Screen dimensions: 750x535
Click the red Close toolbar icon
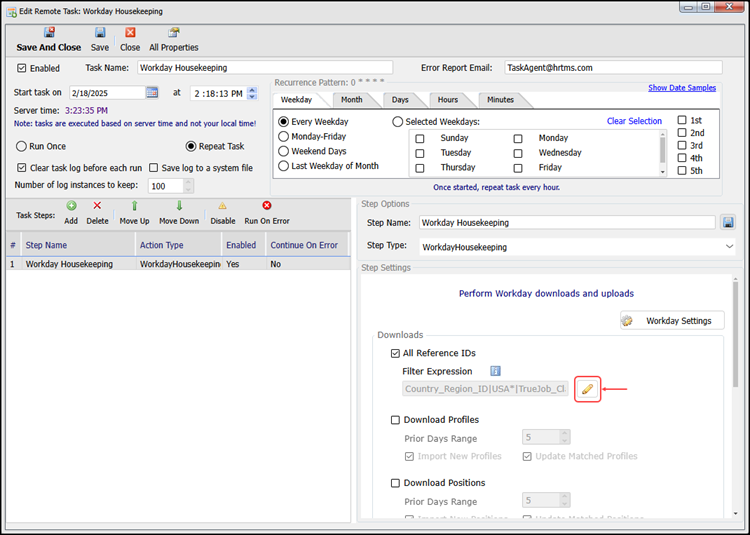click(130, 33)
